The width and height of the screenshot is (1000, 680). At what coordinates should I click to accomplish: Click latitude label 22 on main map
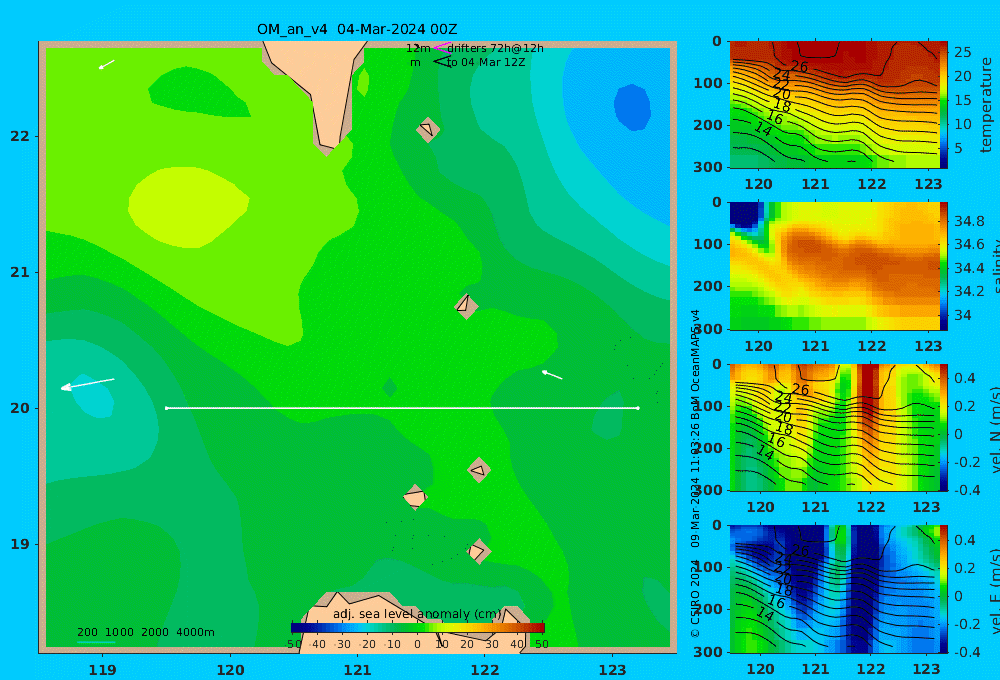click(x=20, y=136)
